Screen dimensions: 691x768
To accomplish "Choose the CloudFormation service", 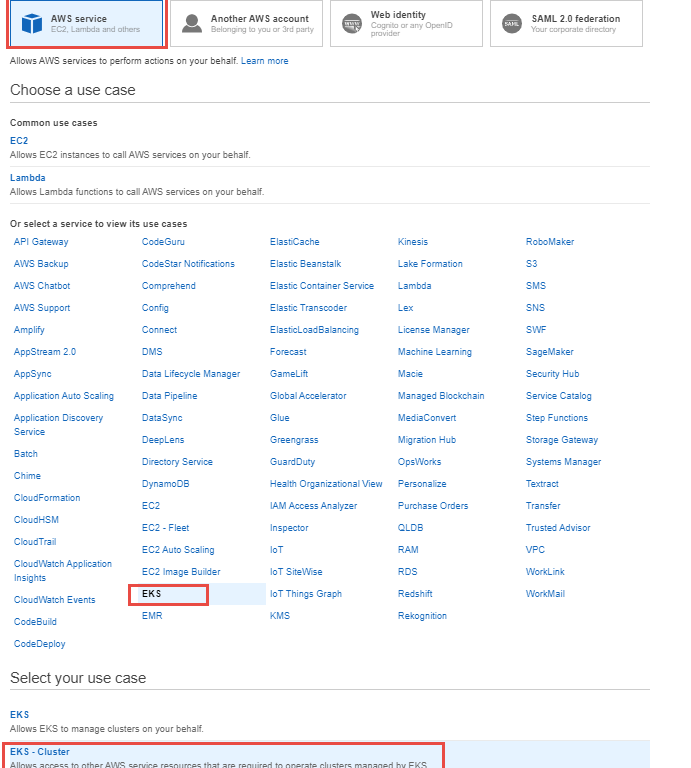I will point(47,498).
